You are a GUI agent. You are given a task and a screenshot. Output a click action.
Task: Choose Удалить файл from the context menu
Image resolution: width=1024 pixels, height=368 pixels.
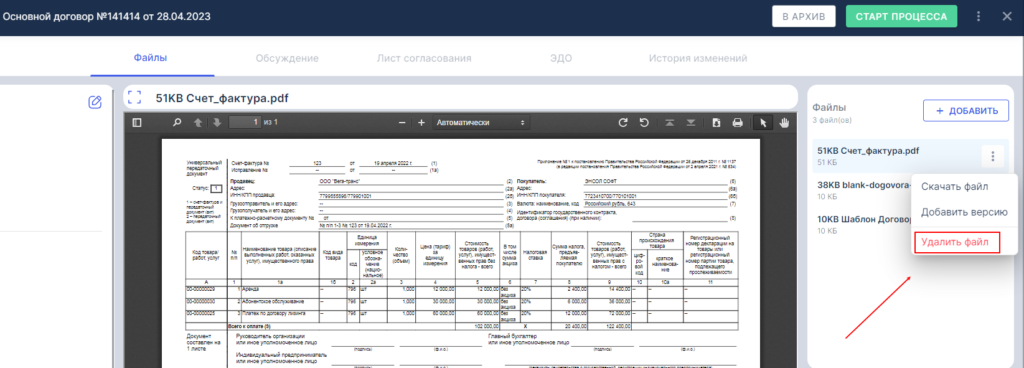tap(956, 243)
